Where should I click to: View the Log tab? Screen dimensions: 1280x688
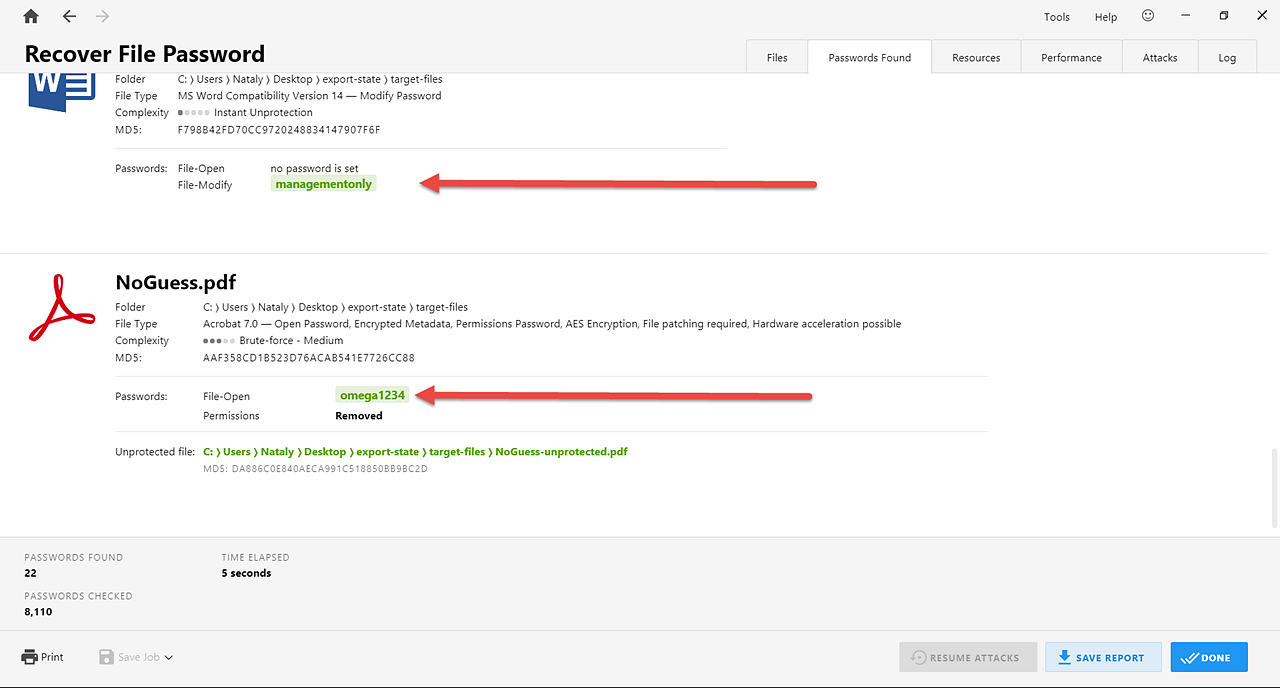click(1227, 58)
